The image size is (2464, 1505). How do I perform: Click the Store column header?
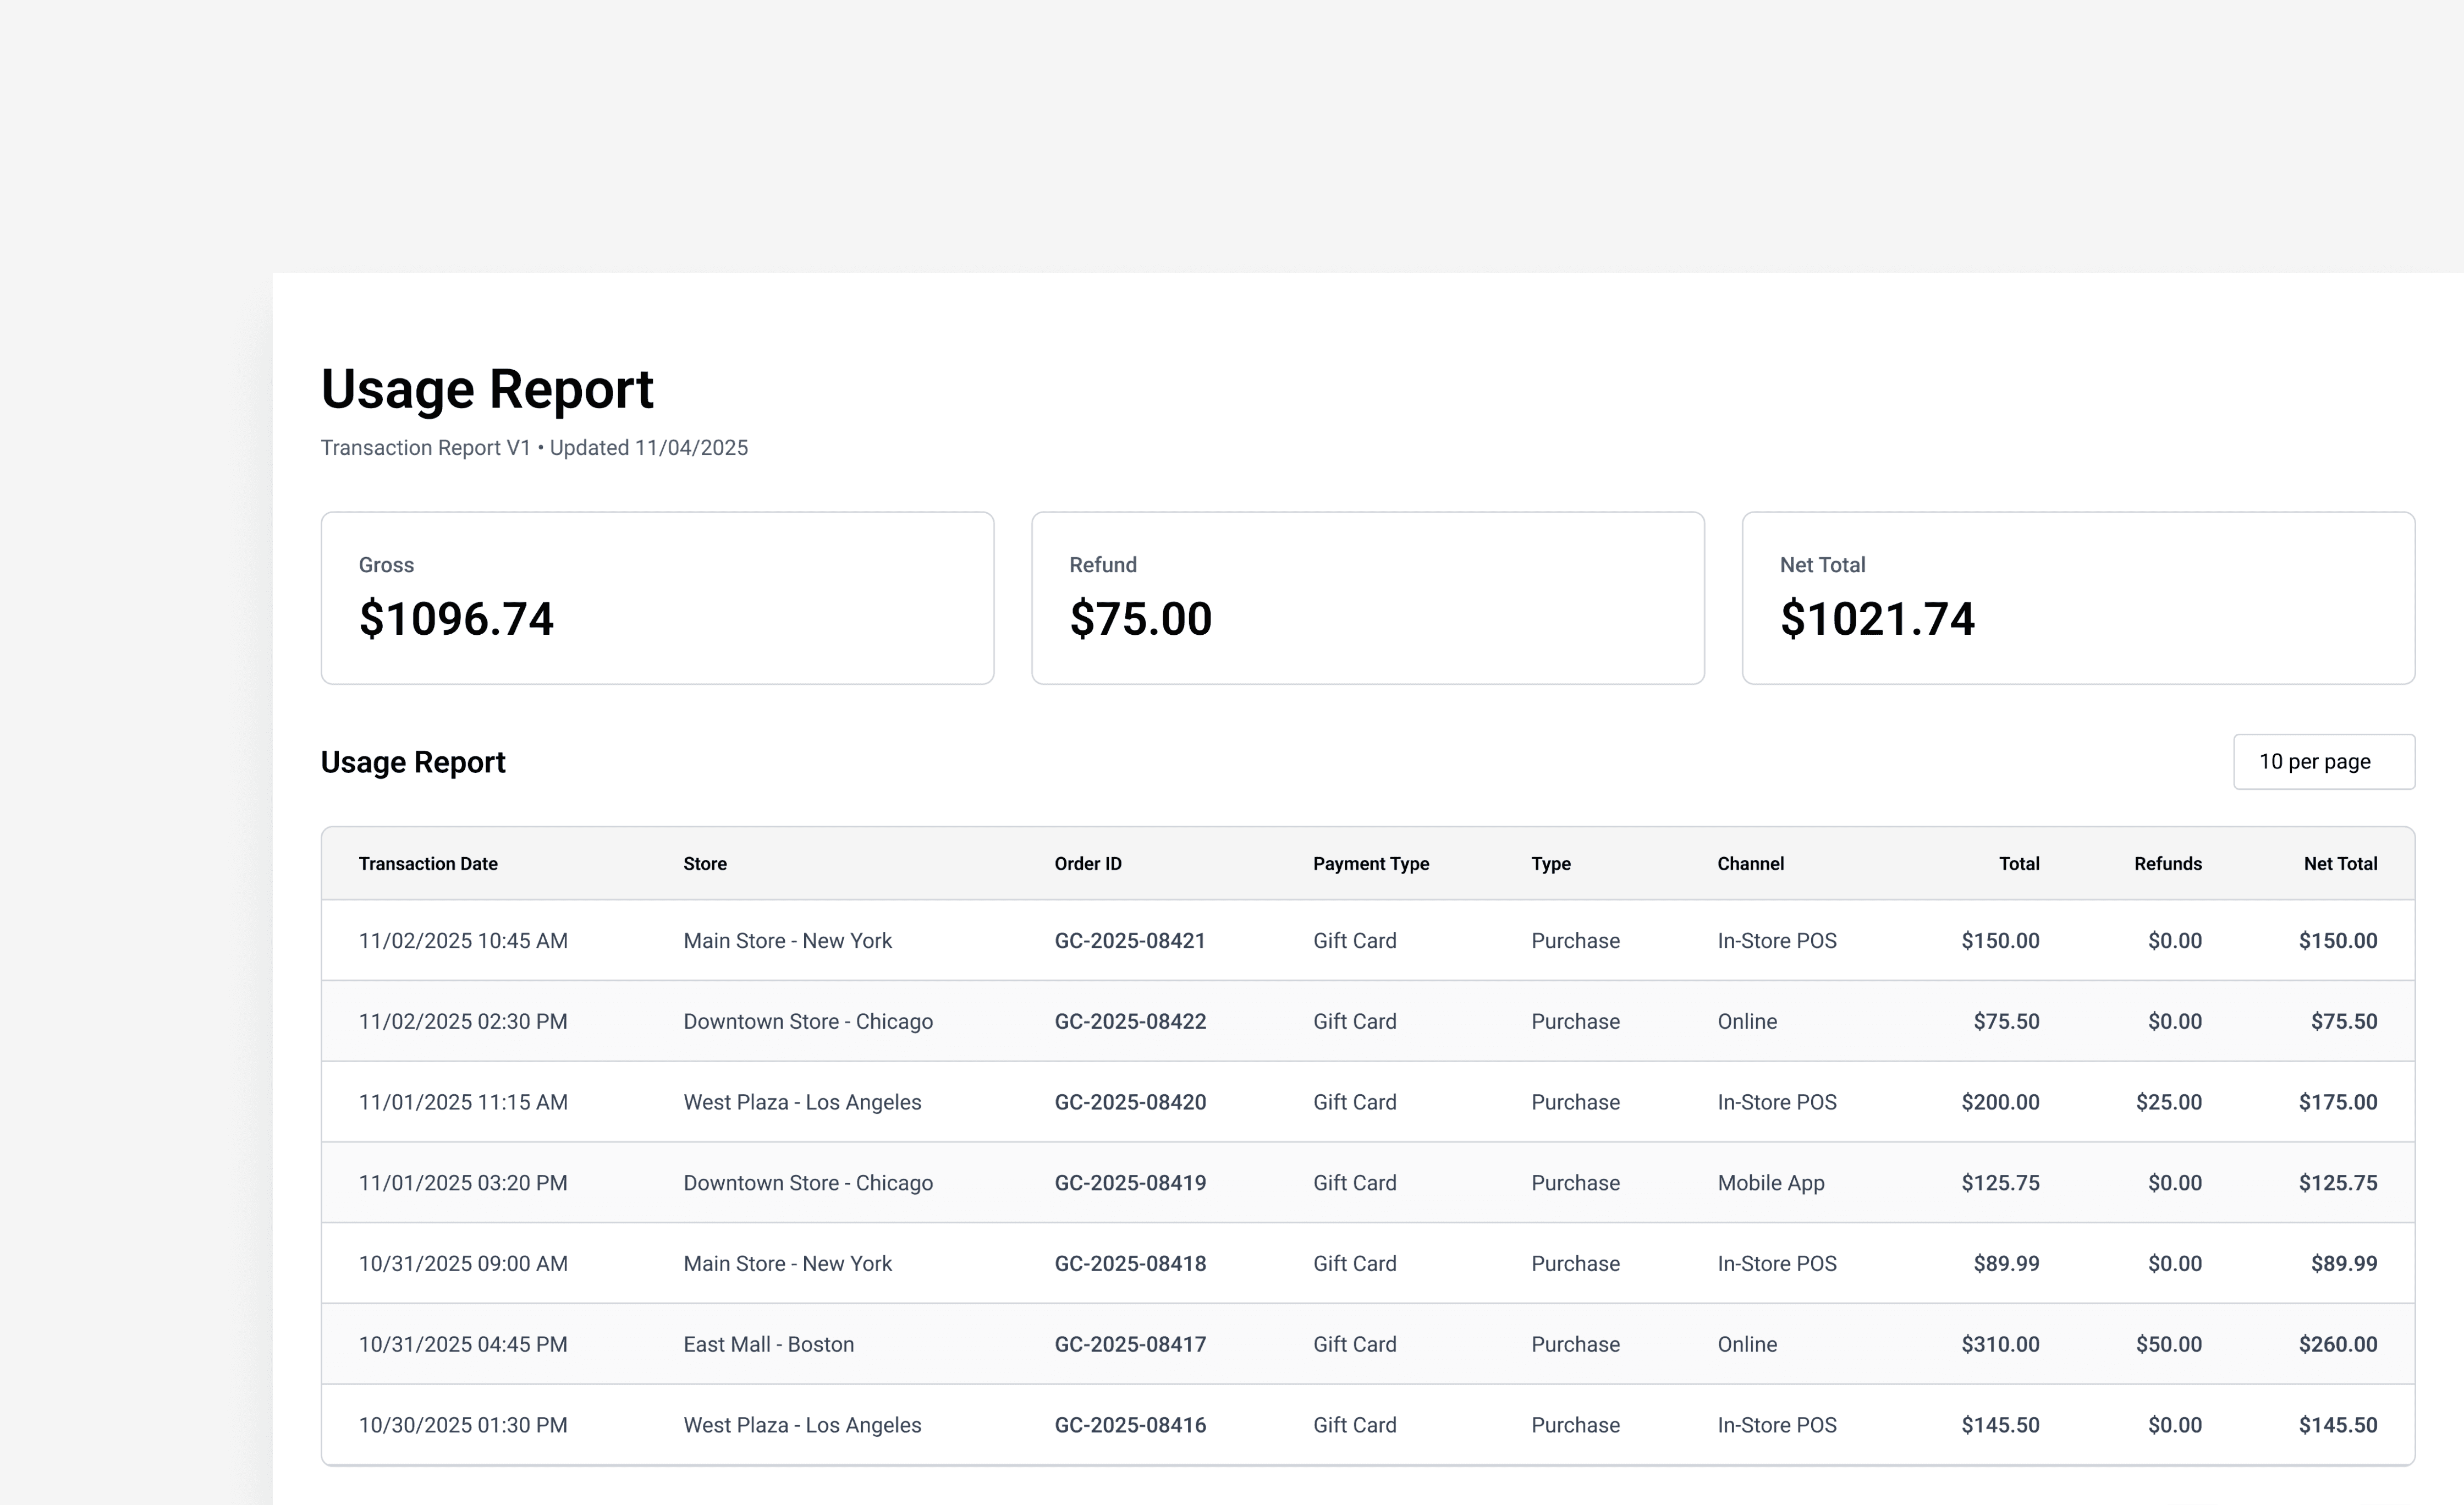pos(705,864)
